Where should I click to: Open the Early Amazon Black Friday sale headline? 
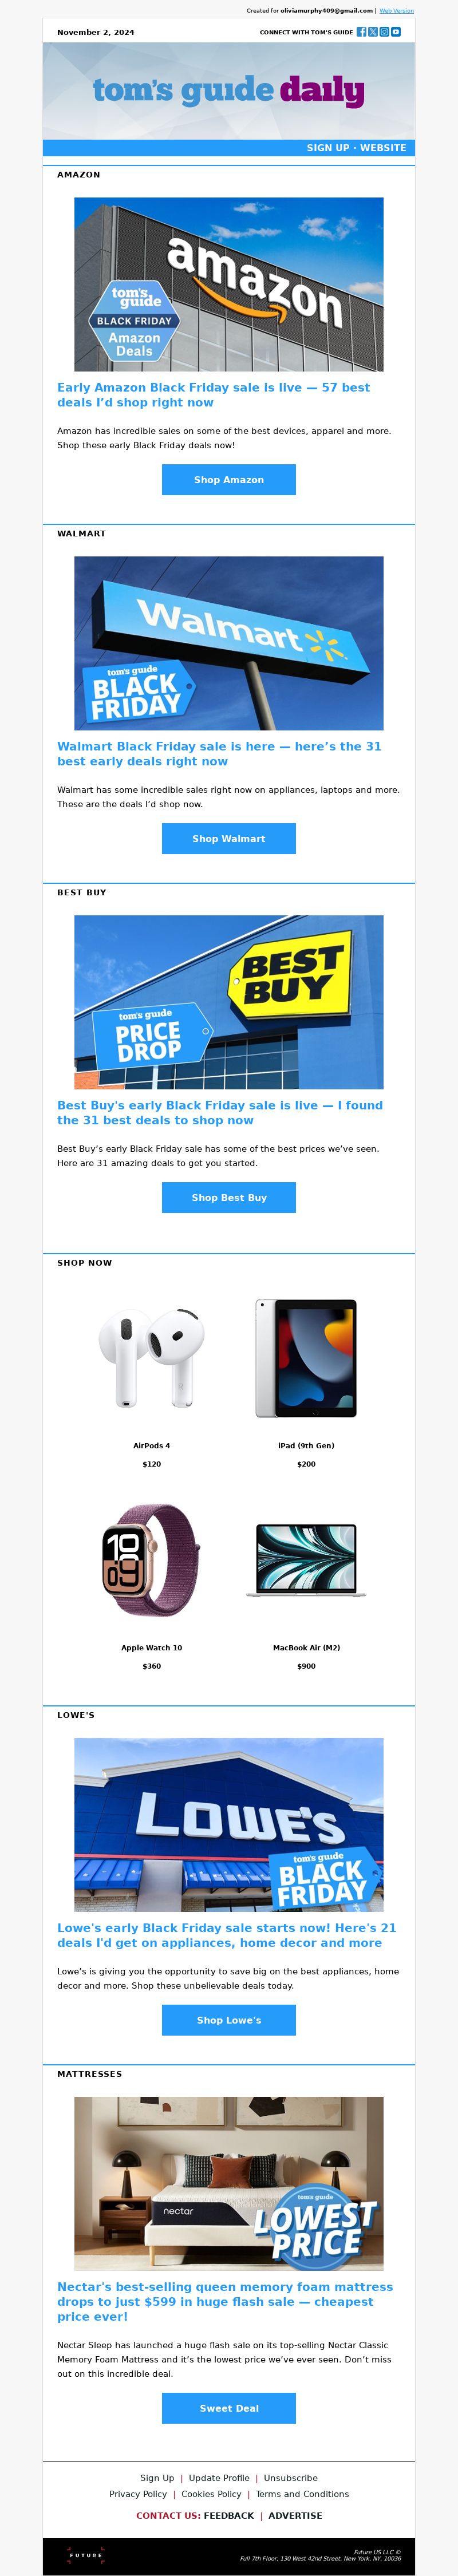click(x=213, y=395)
